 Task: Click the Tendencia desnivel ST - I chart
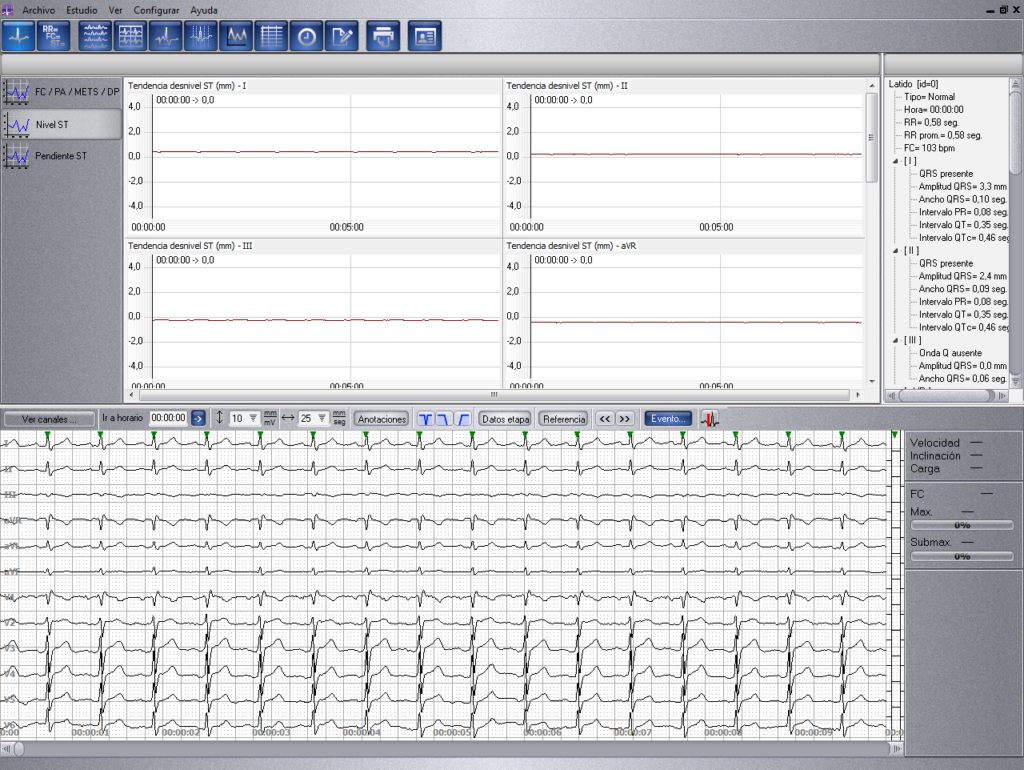click(313, 157)
